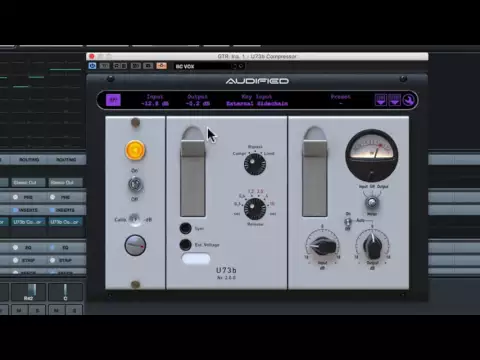Toggle EQ on the R42-panned channel
This screenshot has height=360, width=480.
[15, 248]
